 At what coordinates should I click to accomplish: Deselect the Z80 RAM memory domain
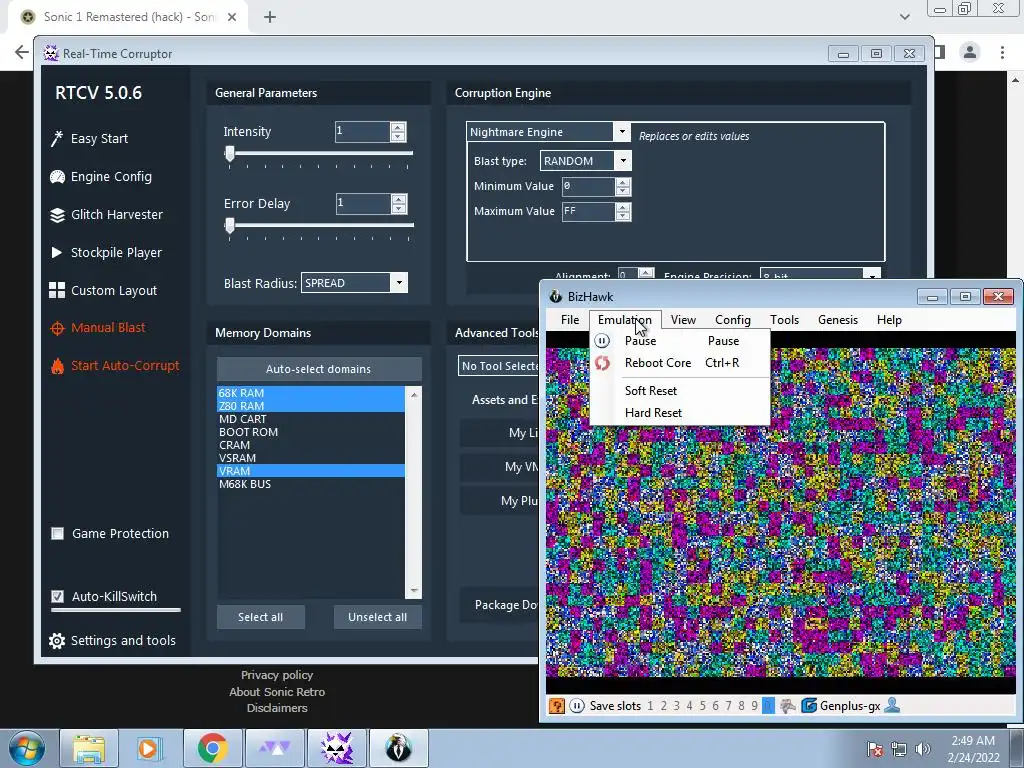click(x=311, y=406)
